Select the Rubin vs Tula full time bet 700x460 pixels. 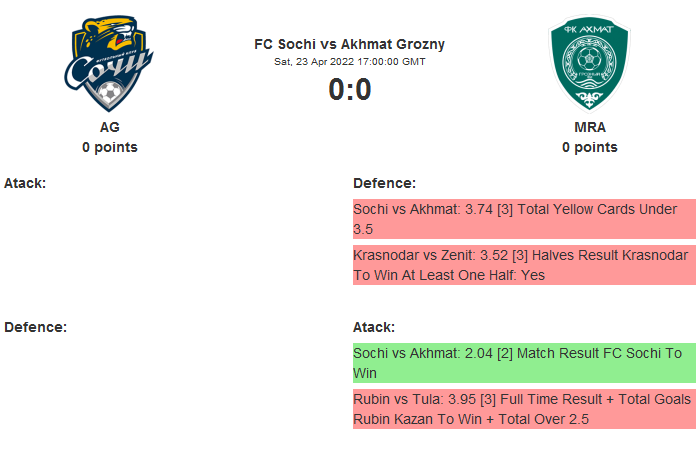click(523, 409)
